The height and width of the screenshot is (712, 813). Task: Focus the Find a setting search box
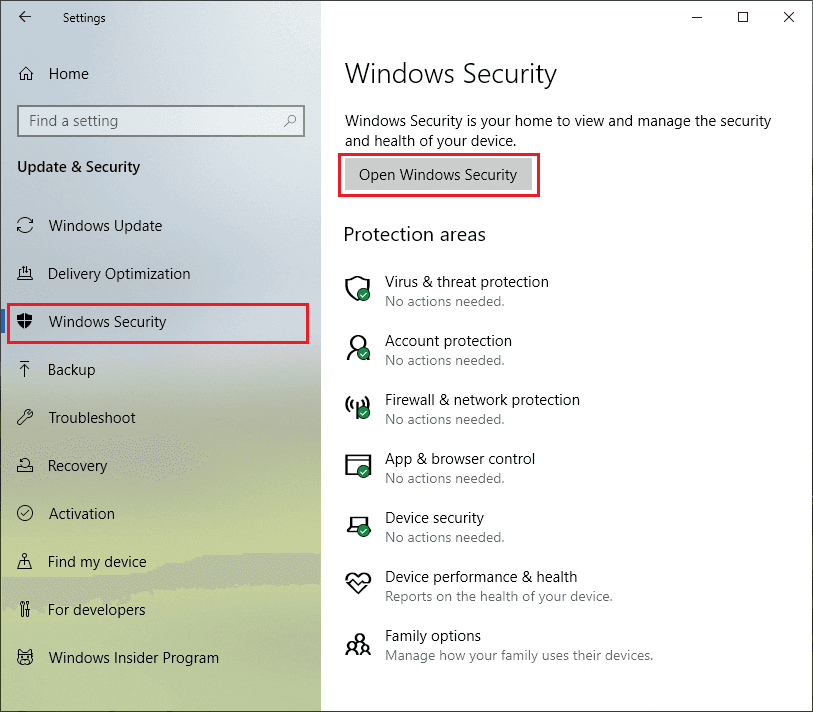(x=161, y=121)
